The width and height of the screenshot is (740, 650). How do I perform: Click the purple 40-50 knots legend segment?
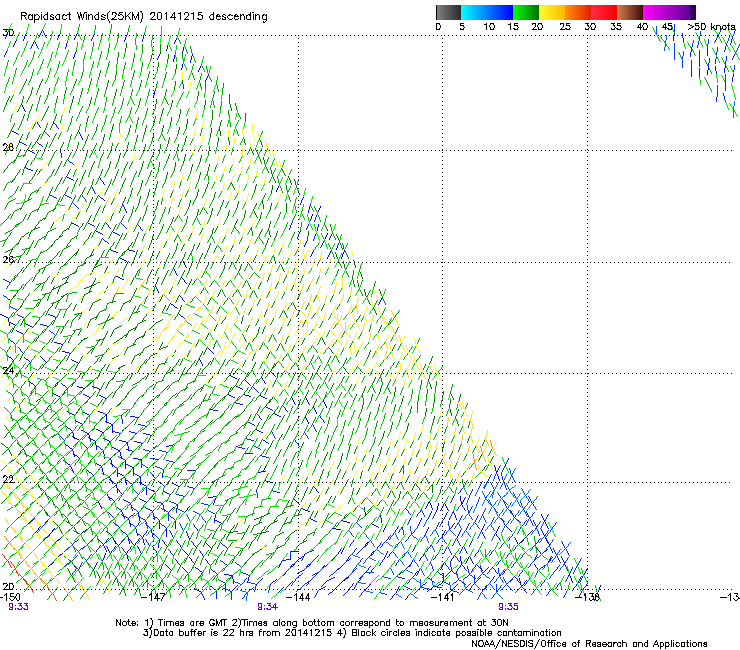coord(669,12)
